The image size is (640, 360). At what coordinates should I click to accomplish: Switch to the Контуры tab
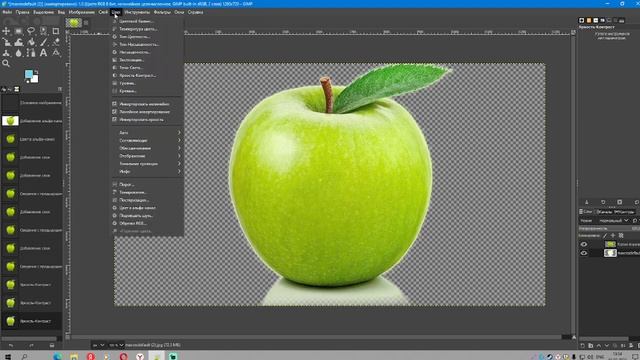coord(624,212)
